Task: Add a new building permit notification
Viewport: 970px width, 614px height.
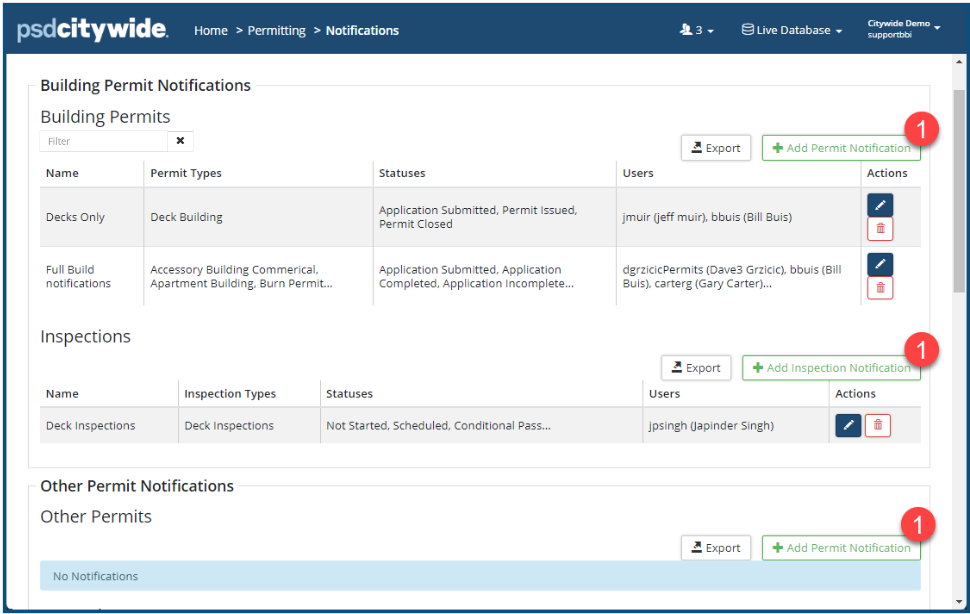Action: [x=840, y=148]
